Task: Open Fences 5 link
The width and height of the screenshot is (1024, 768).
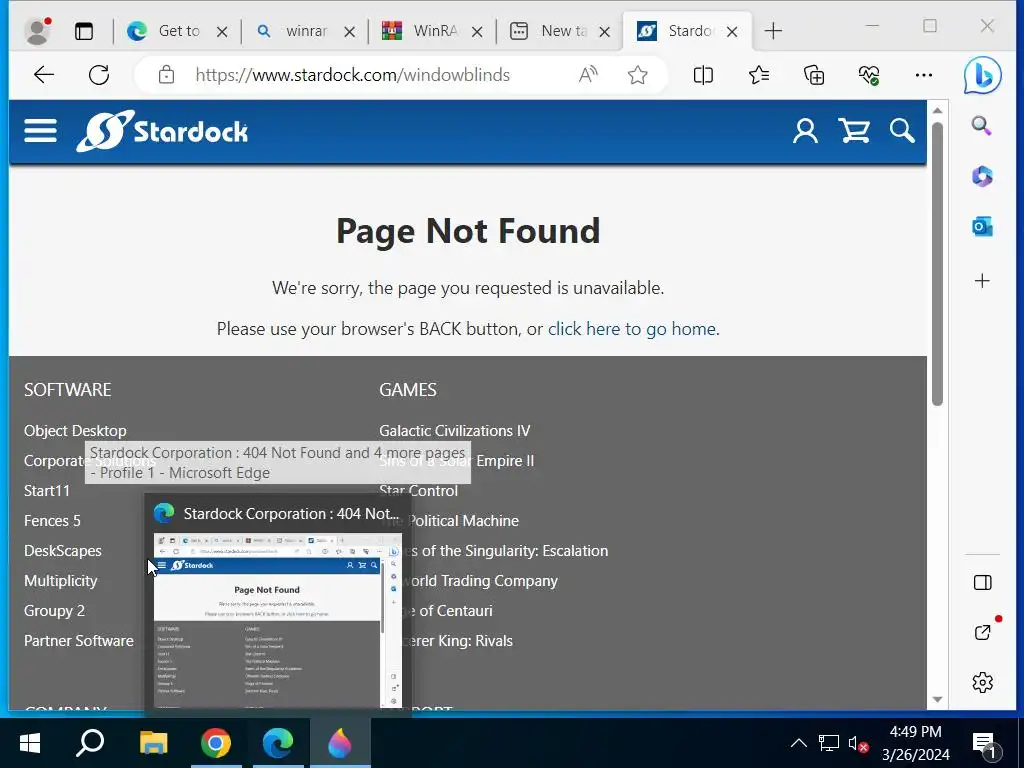Action: coord(52,520)
